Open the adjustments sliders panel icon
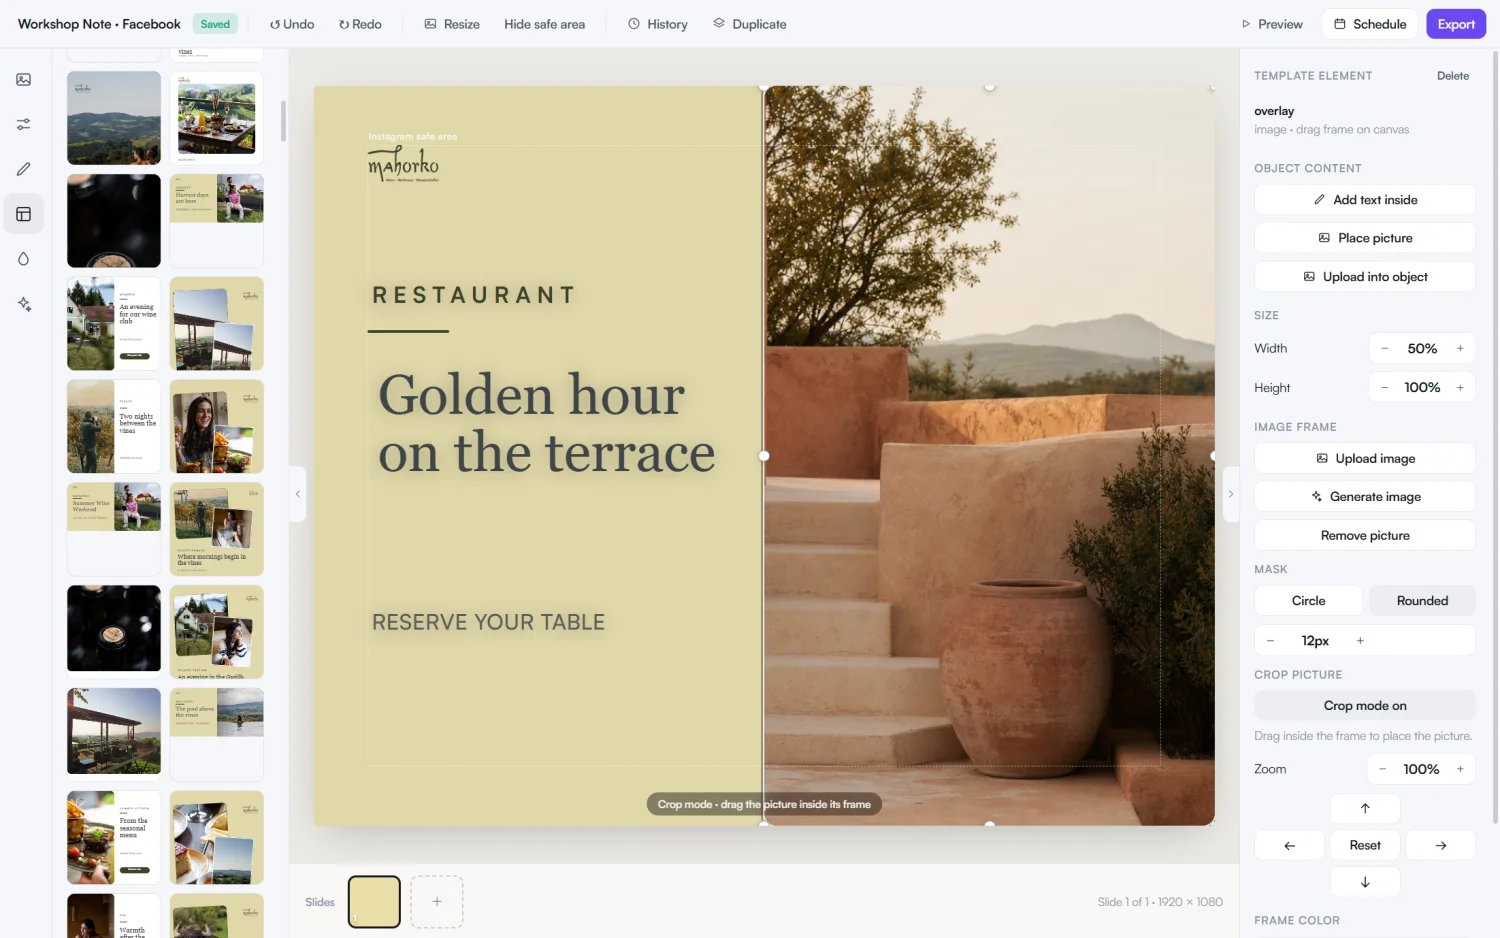1500x938 pixels. [x=24, y=124]
